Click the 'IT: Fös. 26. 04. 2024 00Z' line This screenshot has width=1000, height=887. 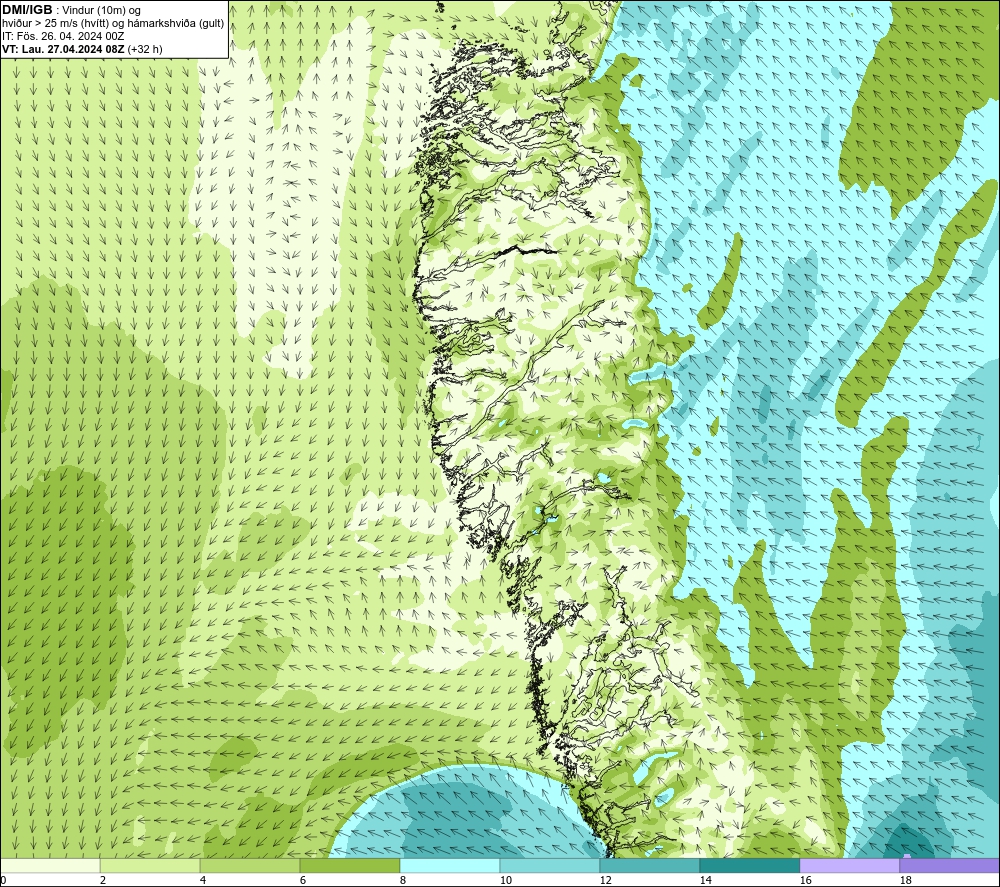[63, 36]
